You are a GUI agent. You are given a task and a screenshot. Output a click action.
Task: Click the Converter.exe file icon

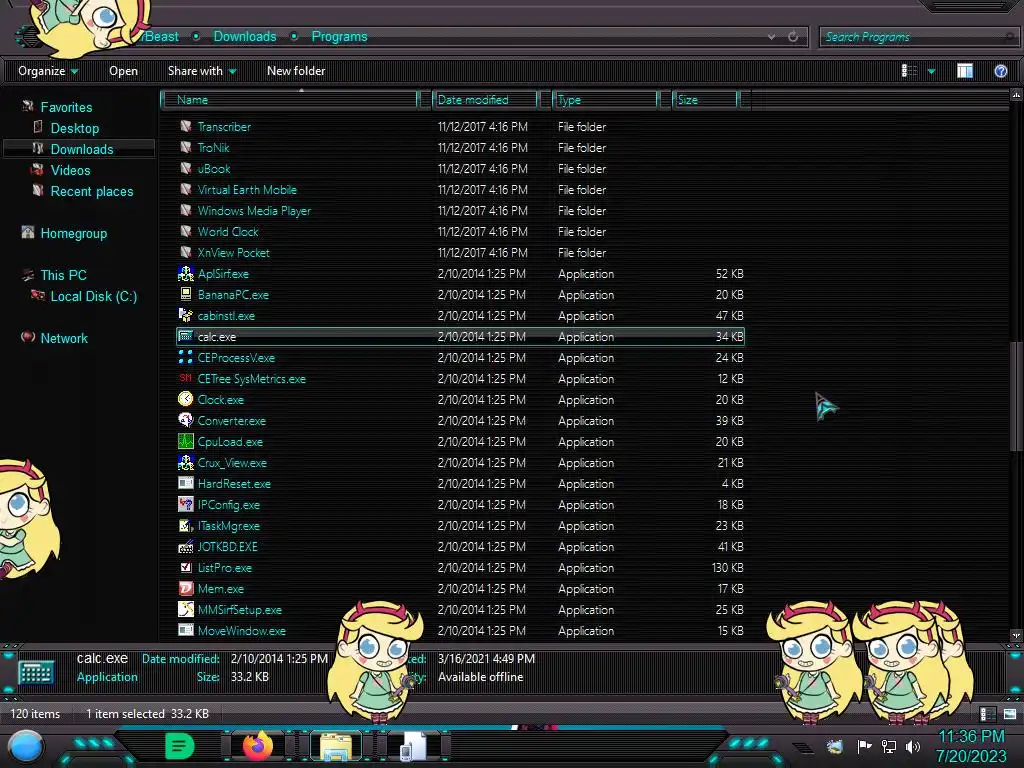click(185, 420)
